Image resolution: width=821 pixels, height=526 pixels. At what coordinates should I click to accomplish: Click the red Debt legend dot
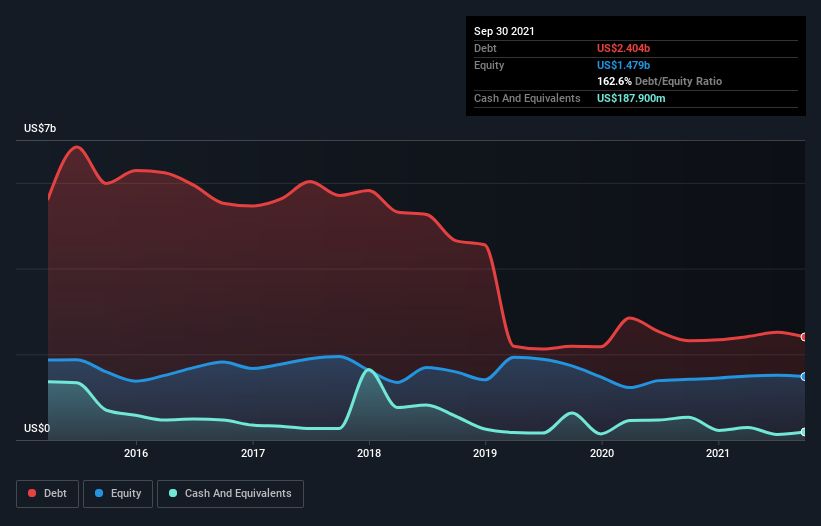[x=32, y=493]
